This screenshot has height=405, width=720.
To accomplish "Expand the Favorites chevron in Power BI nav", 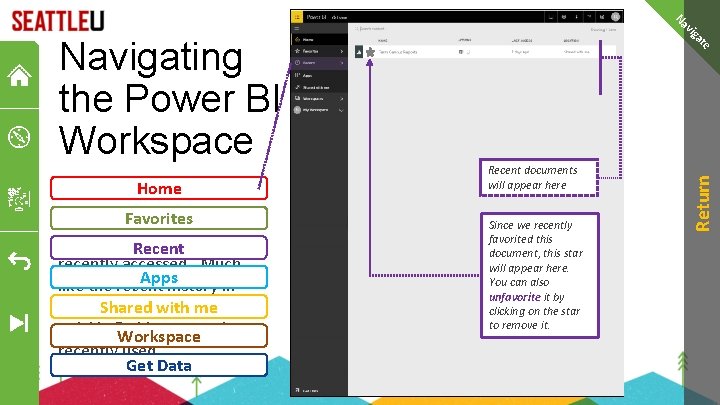I will click(x=342, y=51).
